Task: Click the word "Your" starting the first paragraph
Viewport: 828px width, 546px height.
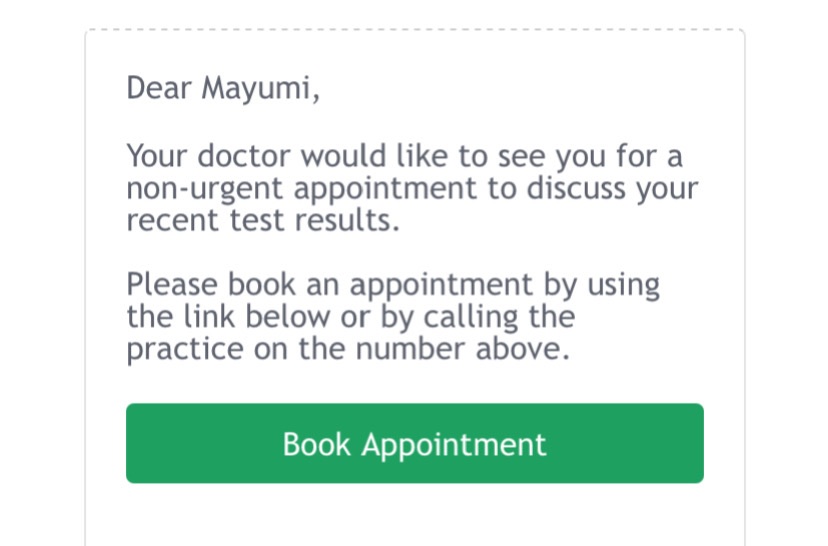Action: click(158, 158)
